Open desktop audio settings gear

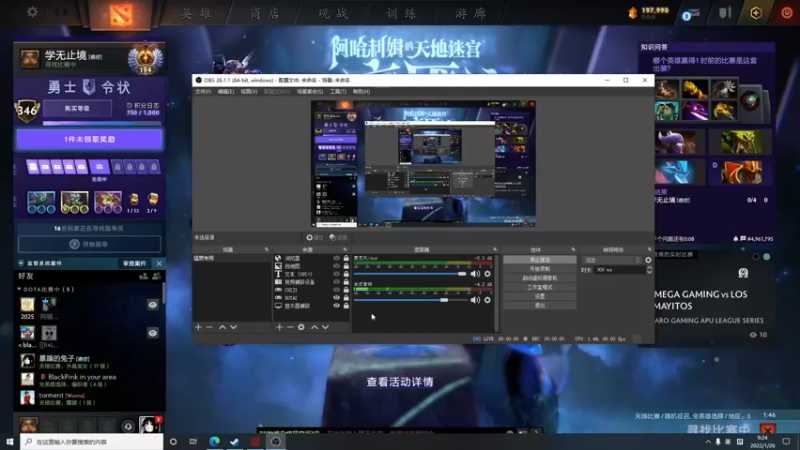click(x=488, y=300)
